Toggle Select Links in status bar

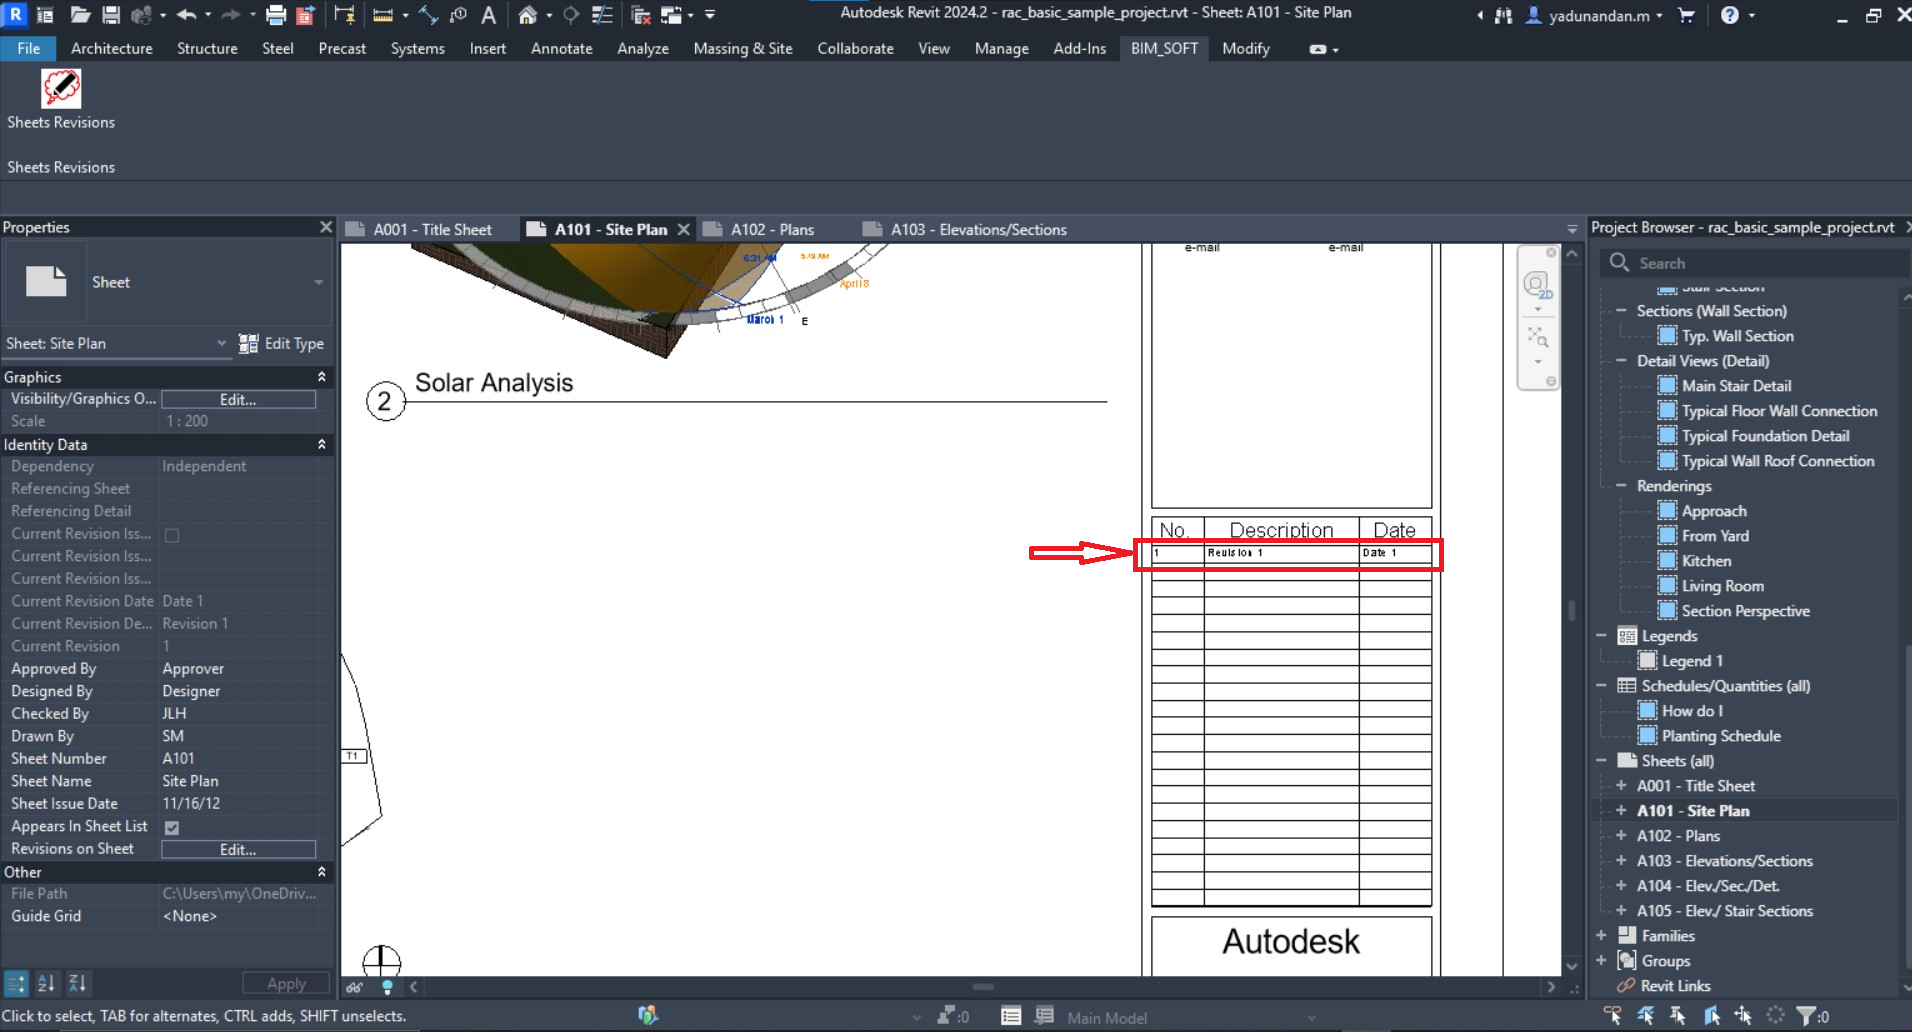[x=1612, y=1016]
